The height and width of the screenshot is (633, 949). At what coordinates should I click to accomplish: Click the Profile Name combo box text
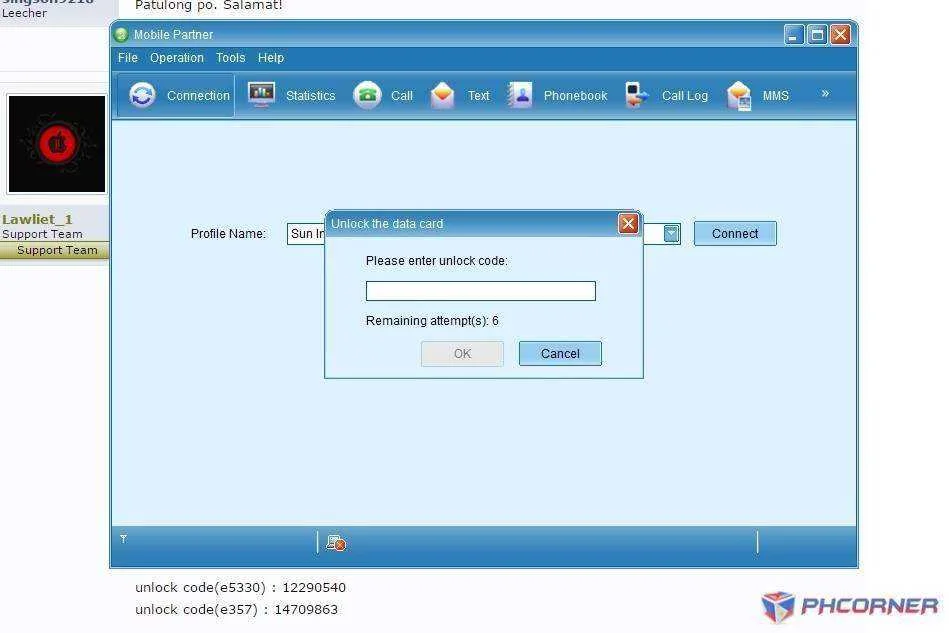pos(306,234)
